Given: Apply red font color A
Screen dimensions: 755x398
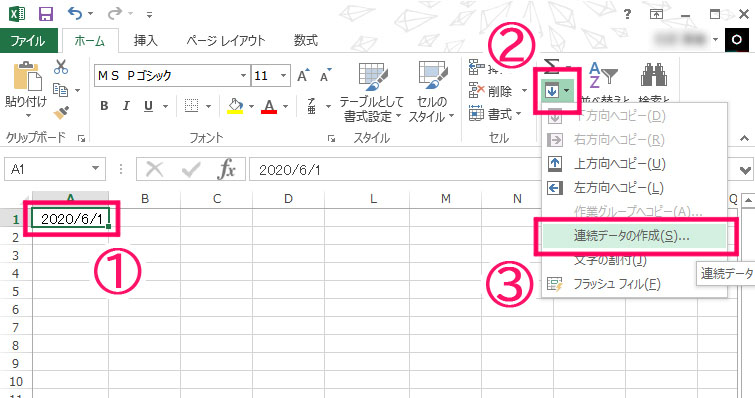Looking at the screenshot, I should 269,106.
